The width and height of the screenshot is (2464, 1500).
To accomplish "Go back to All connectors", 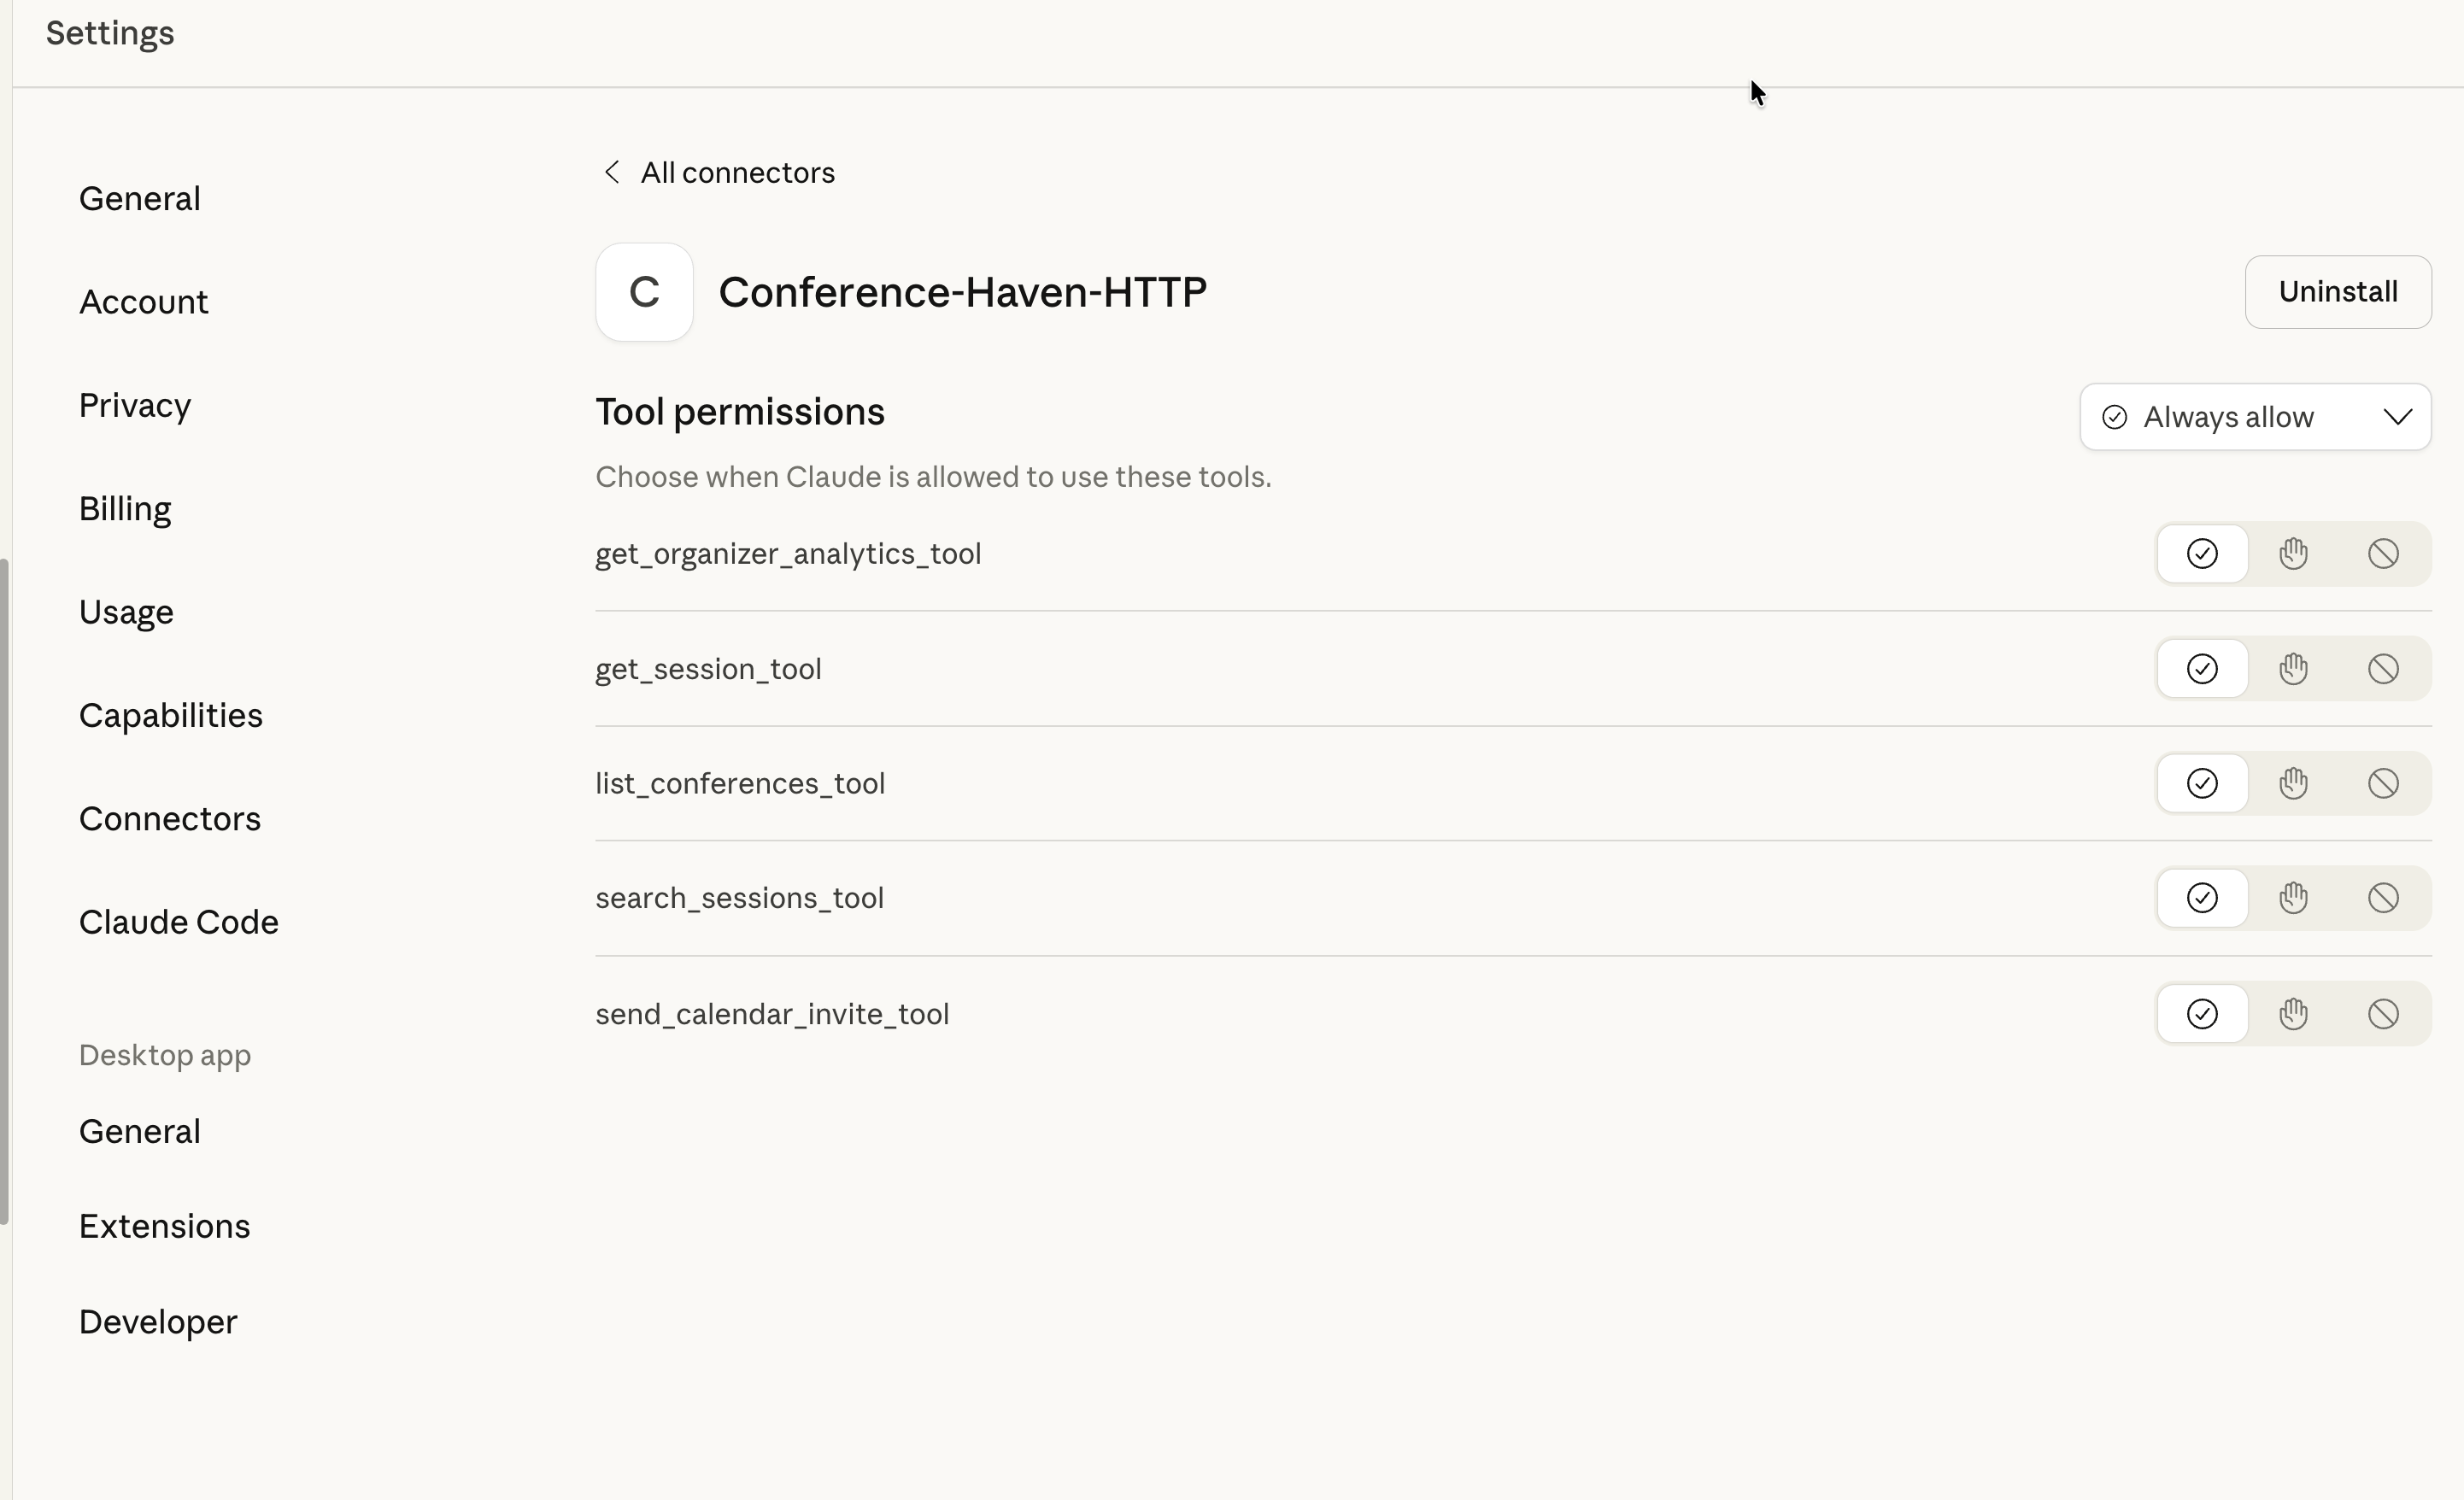I will pos(736,171).
